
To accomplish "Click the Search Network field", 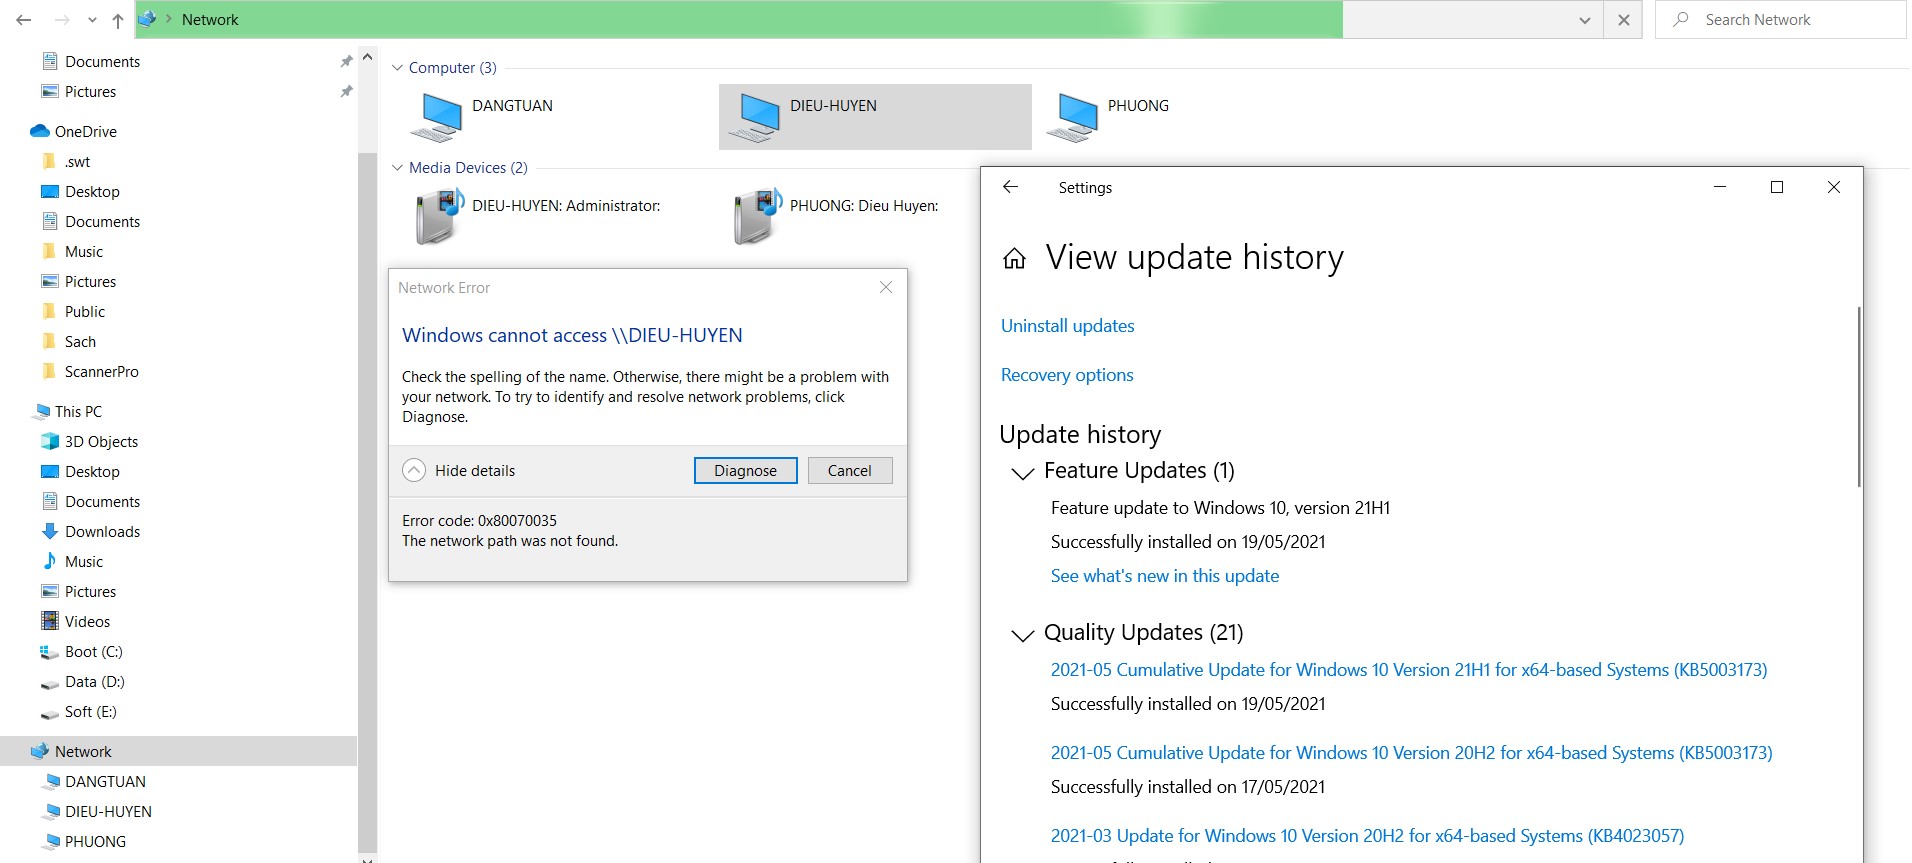I will pyautogui.click(x=1781, y=20).
